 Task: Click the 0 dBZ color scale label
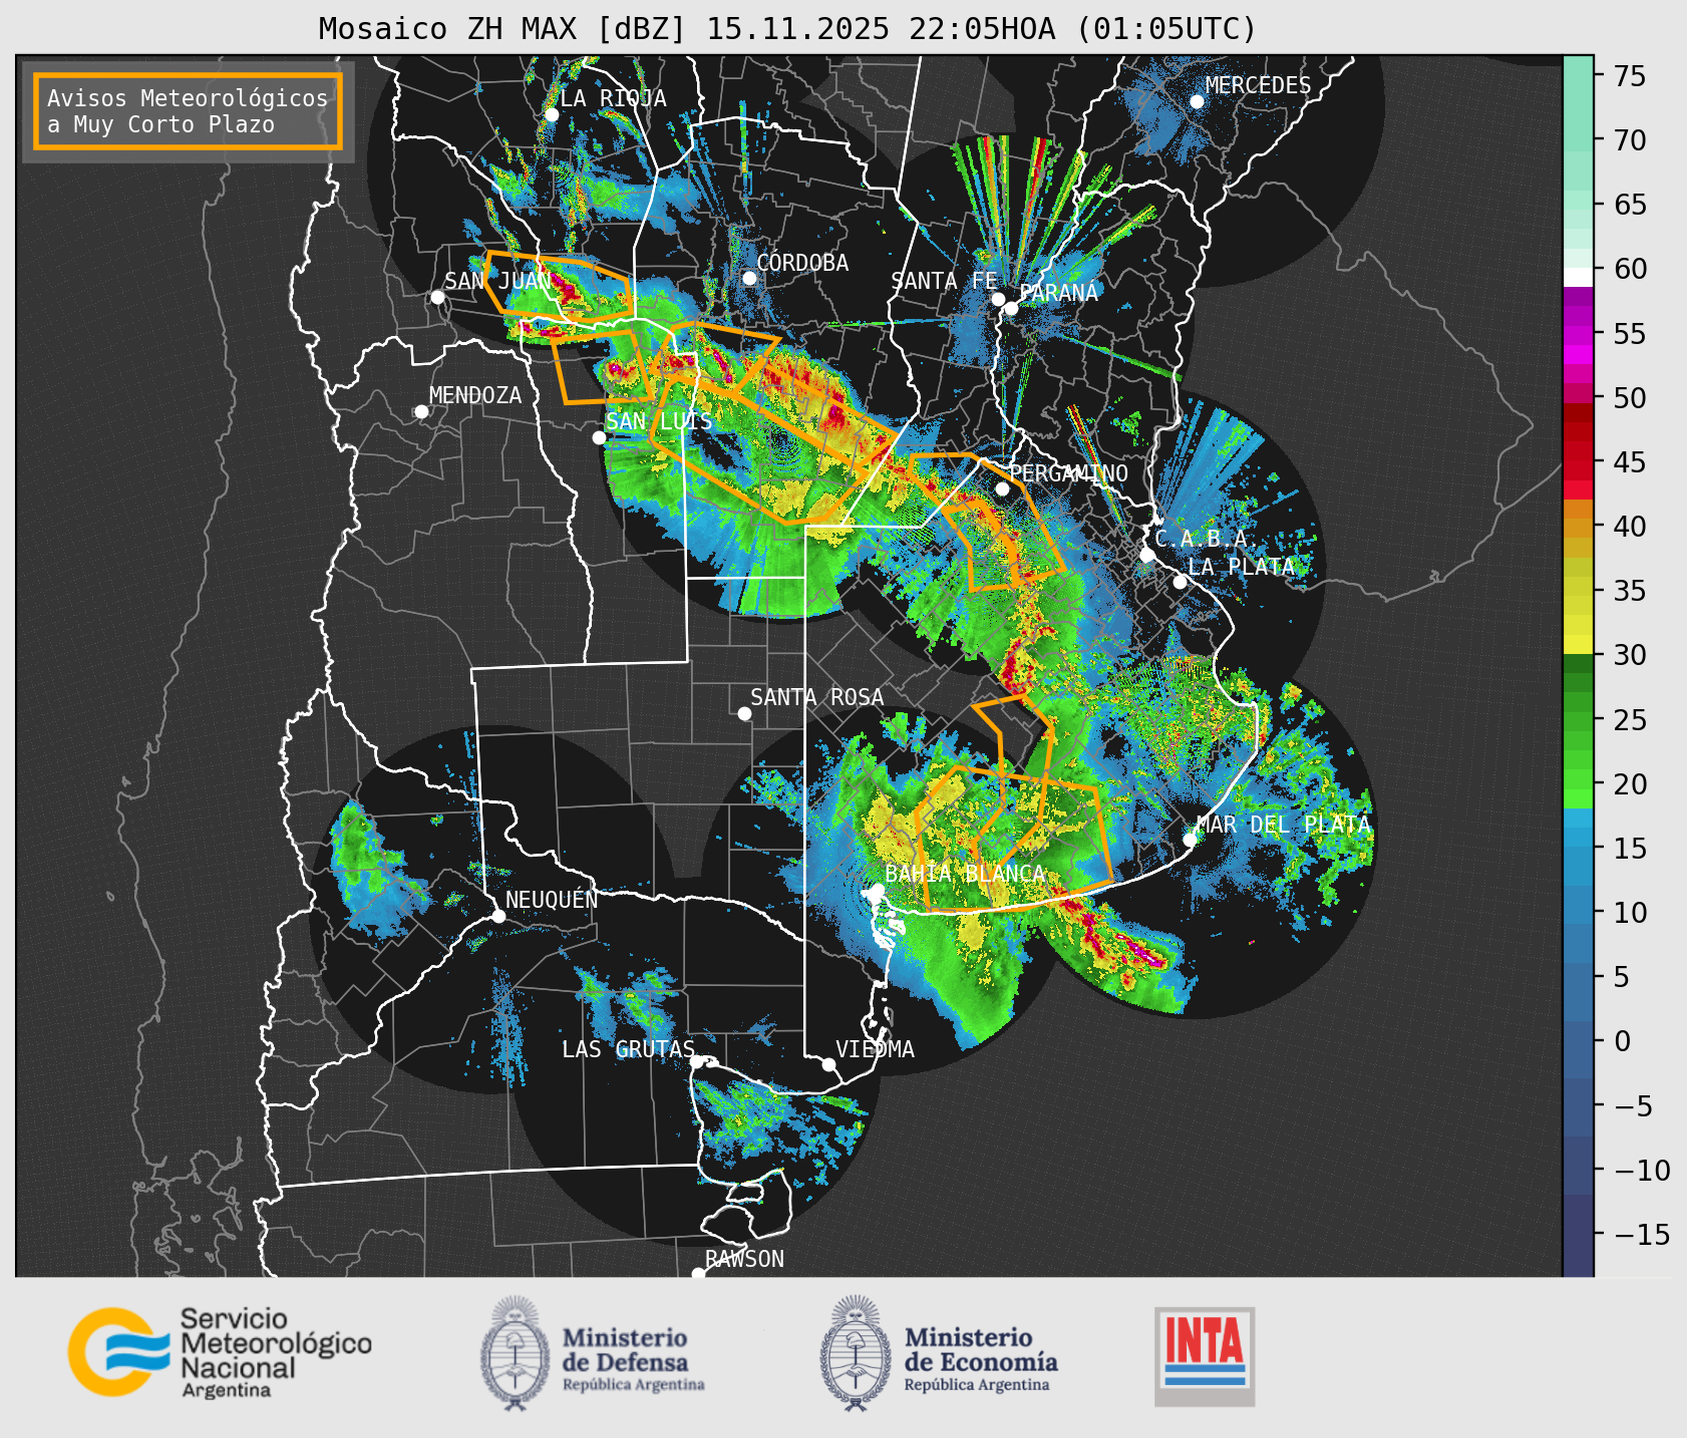click(1621, 1042)
